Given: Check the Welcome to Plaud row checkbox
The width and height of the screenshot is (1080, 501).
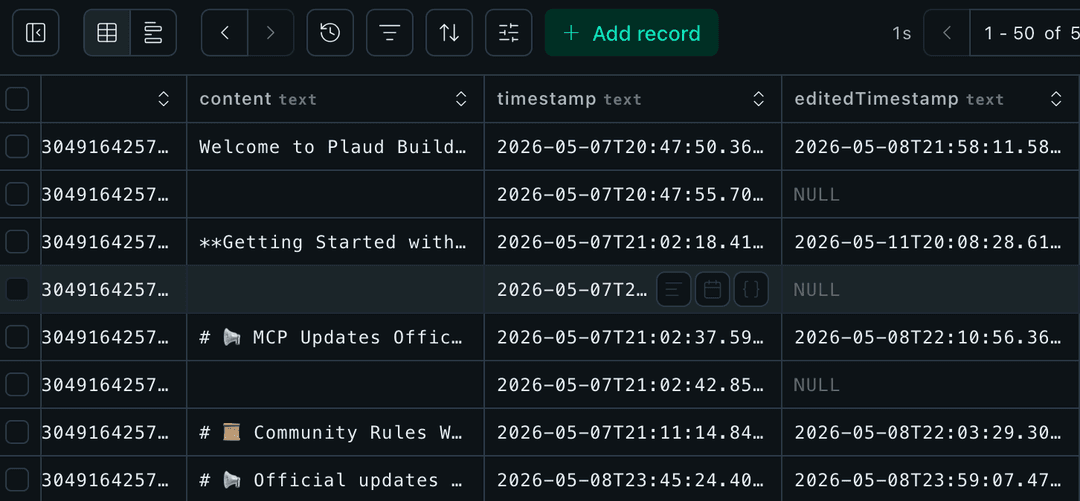Looking at the screenshot, I should click(17, 147).
